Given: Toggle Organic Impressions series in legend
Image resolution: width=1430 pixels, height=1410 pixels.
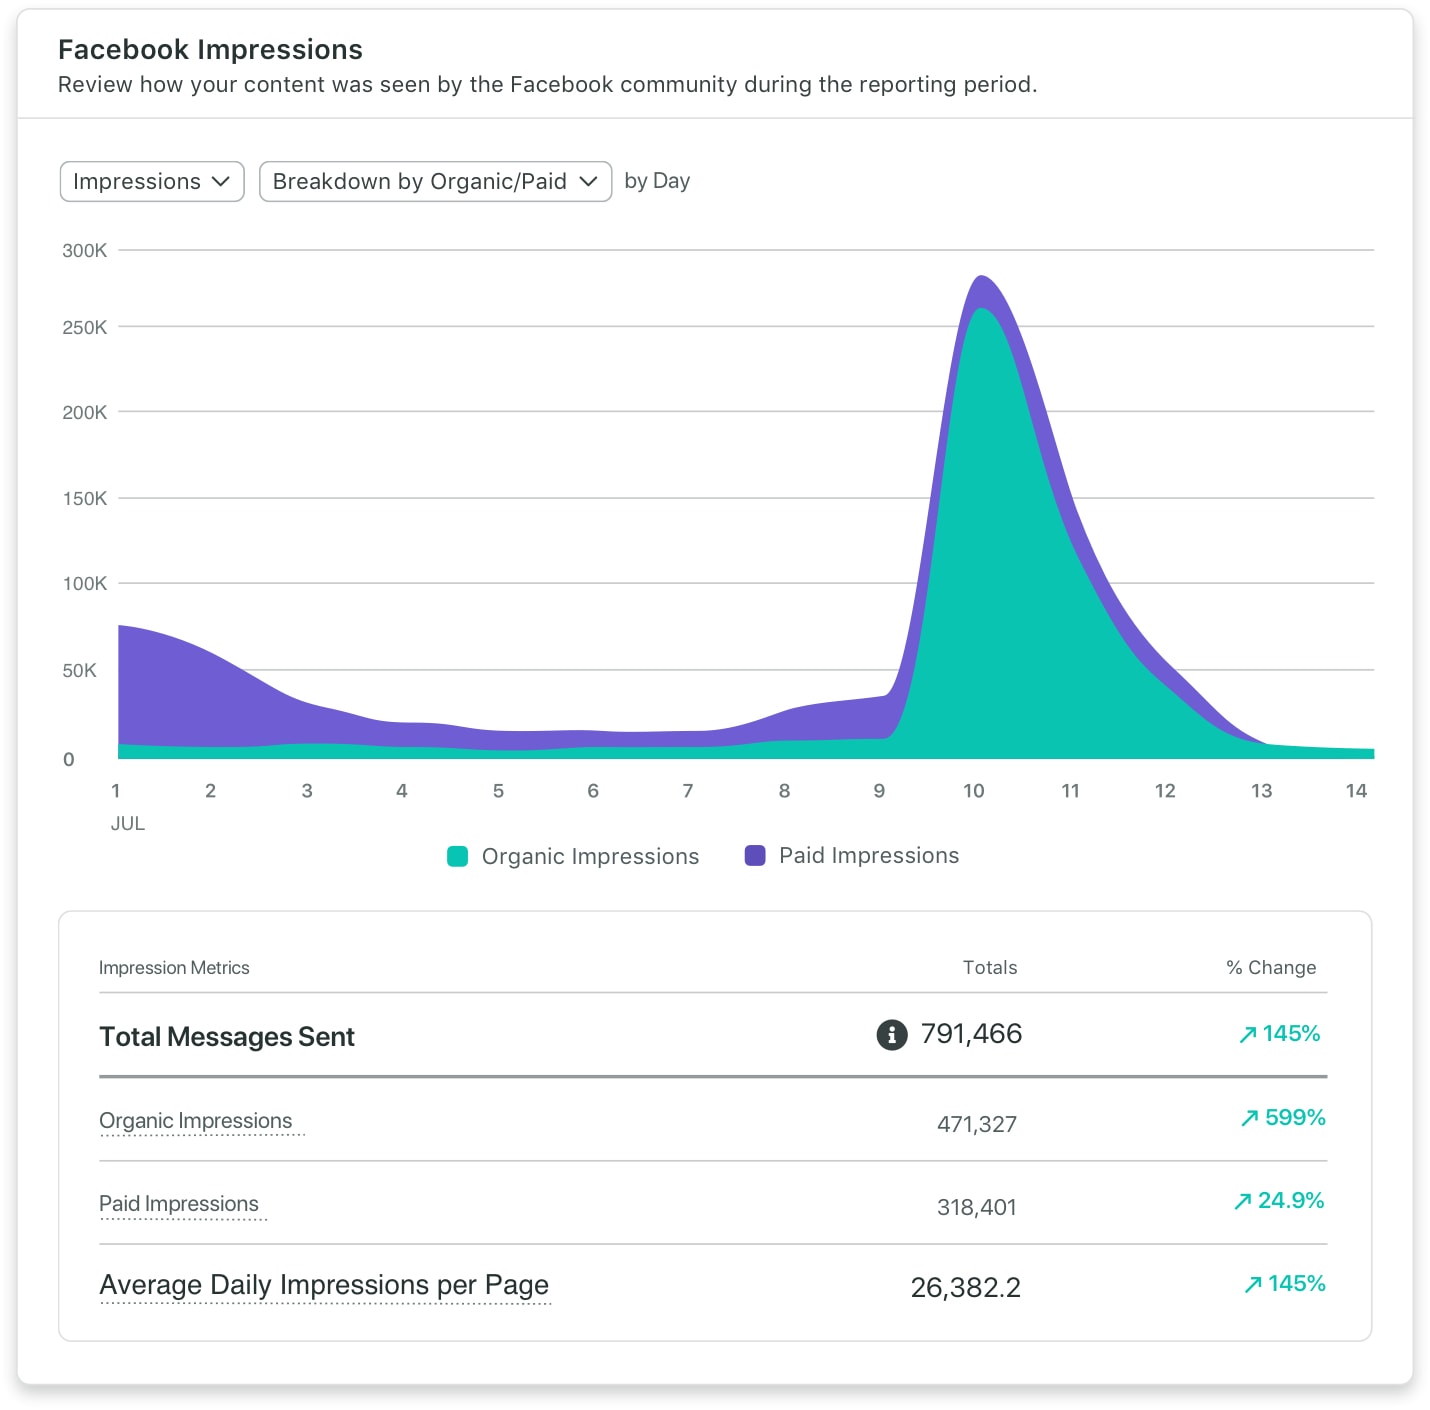Looking at the screenshot, I should [589, 857].
